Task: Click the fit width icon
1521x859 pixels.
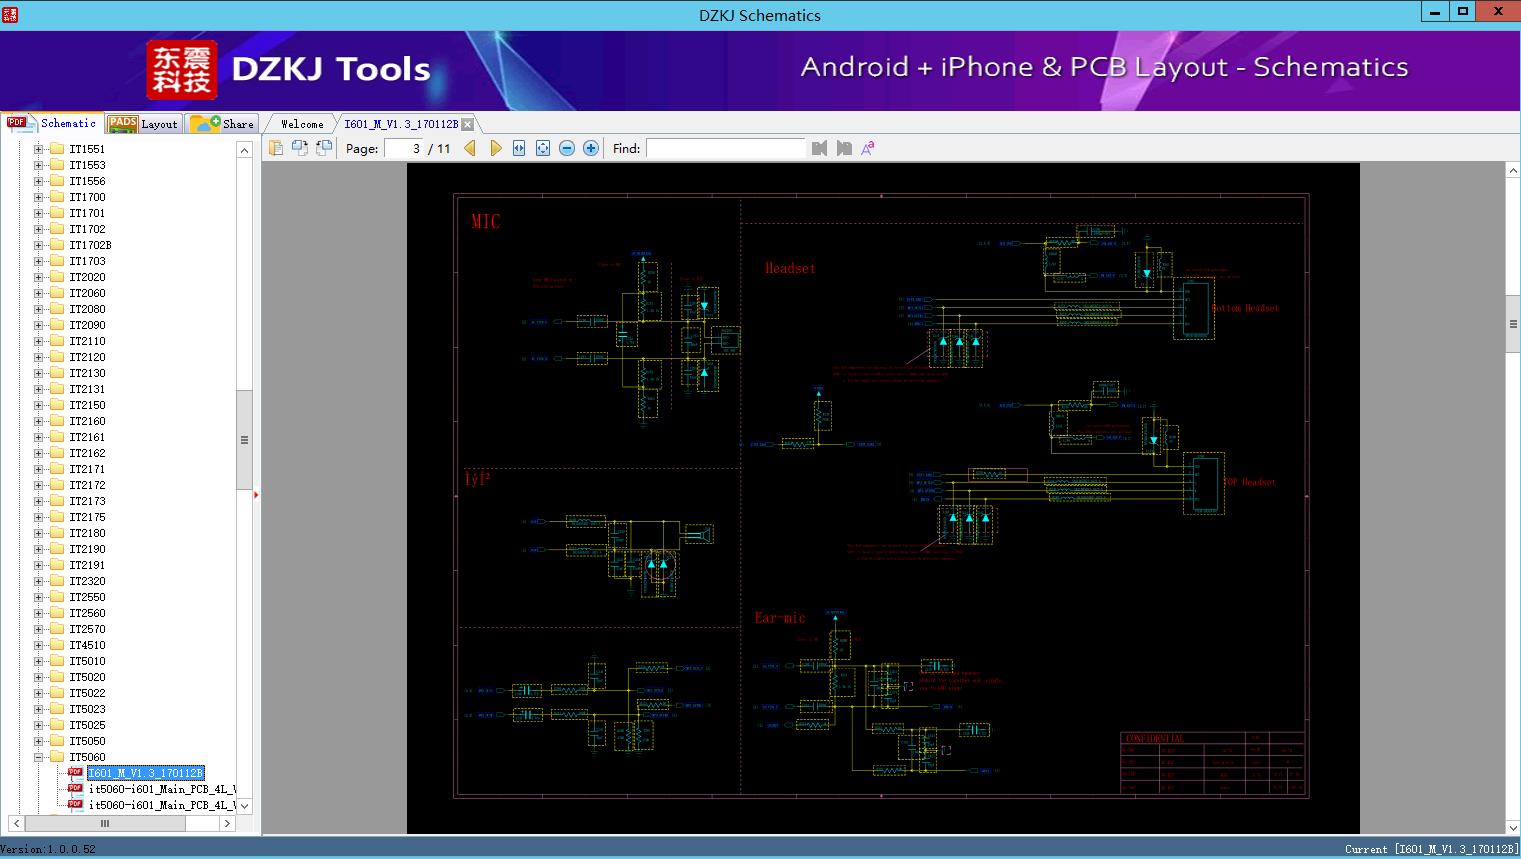Action: coord(519,148)
